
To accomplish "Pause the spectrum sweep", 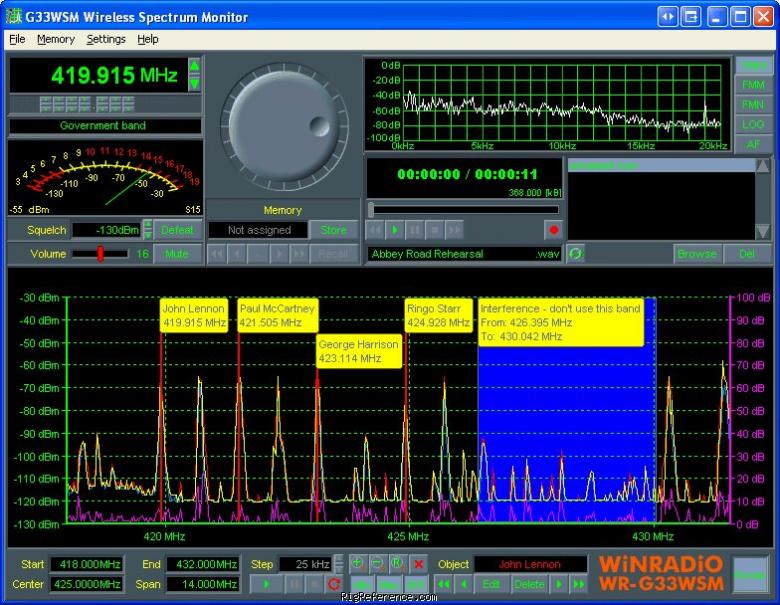I will [x=294, y=584].
